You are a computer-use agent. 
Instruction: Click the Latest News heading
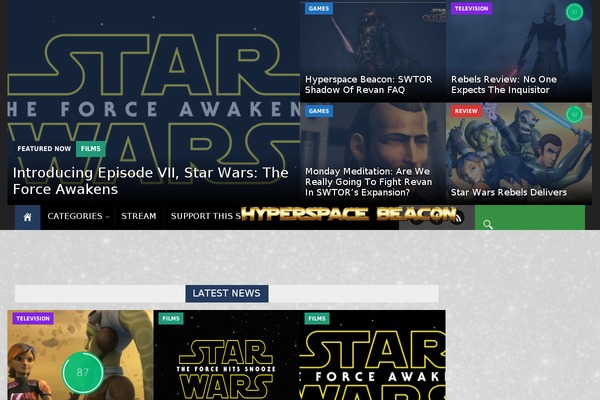click(x=227, y=293)
